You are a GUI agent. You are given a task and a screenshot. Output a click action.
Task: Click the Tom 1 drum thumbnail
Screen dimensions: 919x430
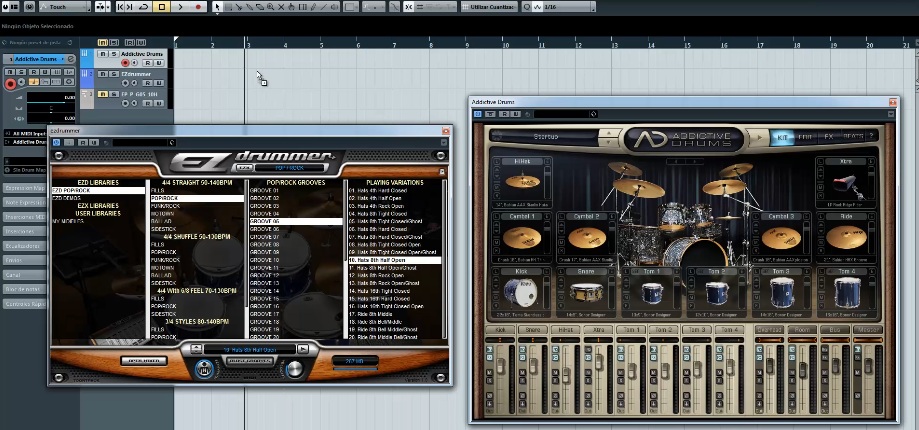coord(652,292)
